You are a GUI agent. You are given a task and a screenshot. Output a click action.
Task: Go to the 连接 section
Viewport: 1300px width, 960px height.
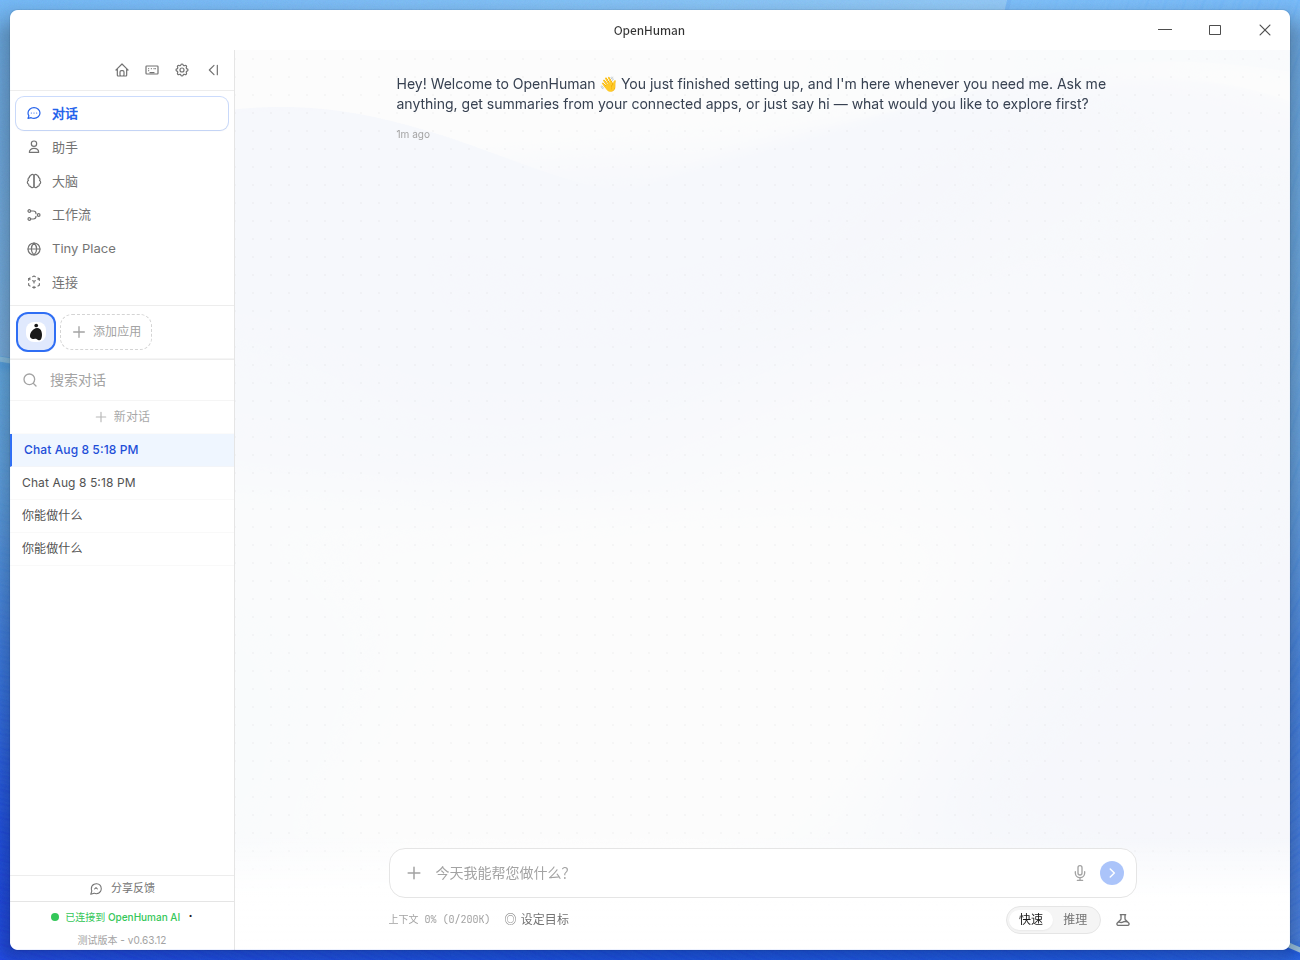122,283
